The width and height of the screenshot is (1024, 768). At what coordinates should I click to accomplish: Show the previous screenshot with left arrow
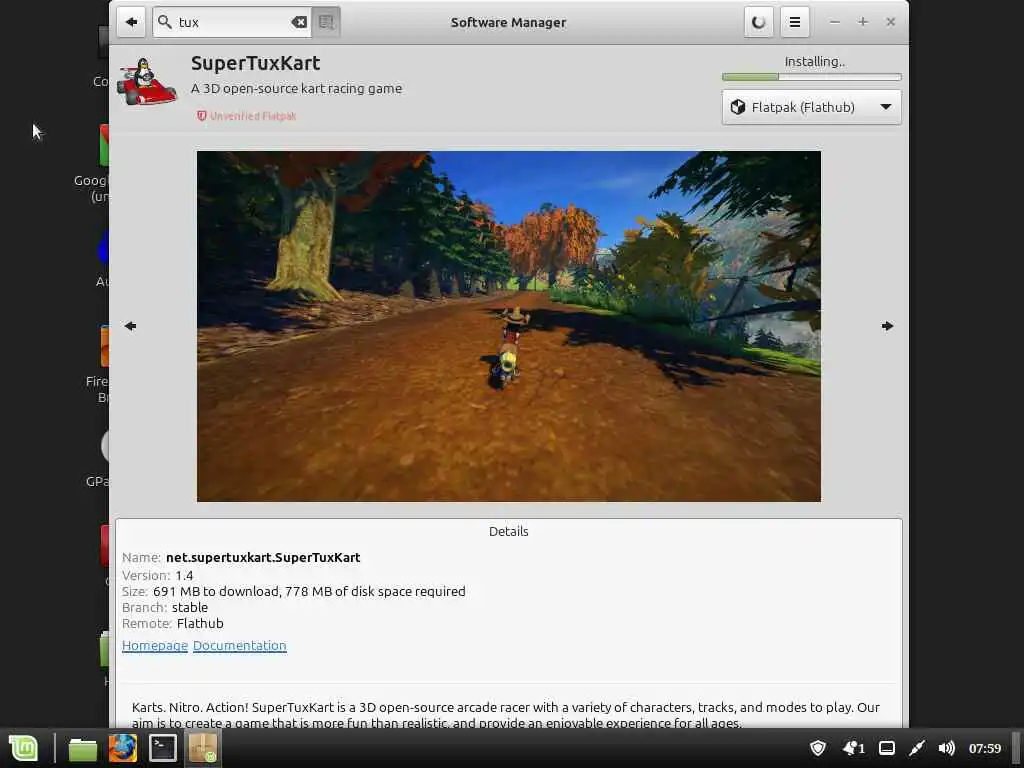pyautogui.click(x=130, y=326)
